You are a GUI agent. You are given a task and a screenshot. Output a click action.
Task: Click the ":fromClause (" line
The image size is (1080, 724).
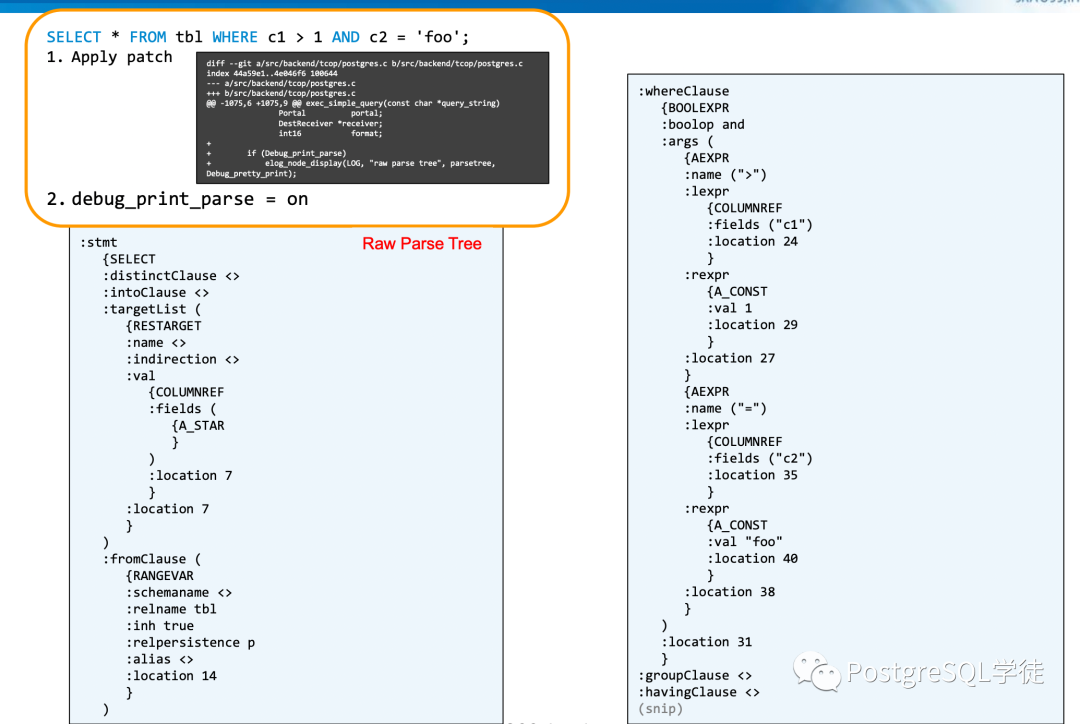[152, 559]
